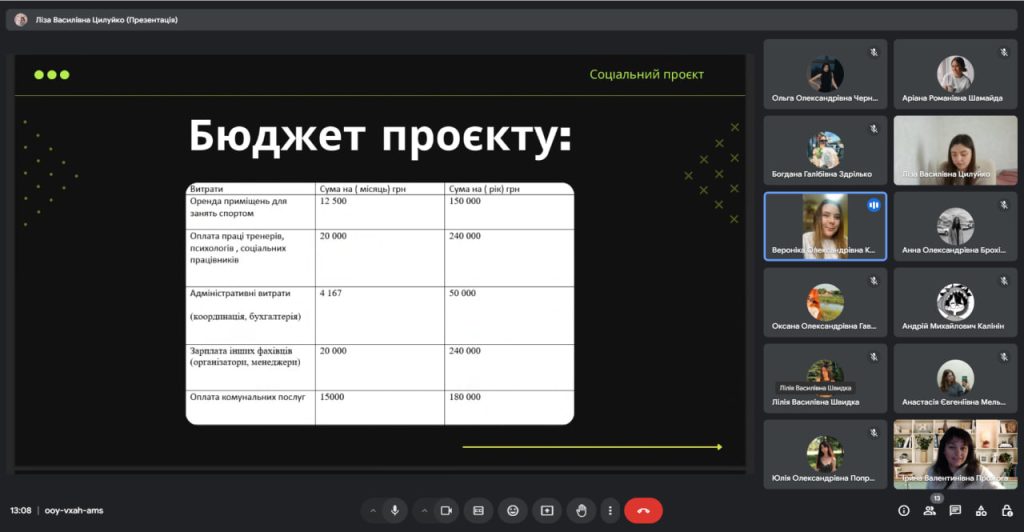Open host controls lock icon
This screenshot has width=1024, height=532.
click(x=1005, y=510)
